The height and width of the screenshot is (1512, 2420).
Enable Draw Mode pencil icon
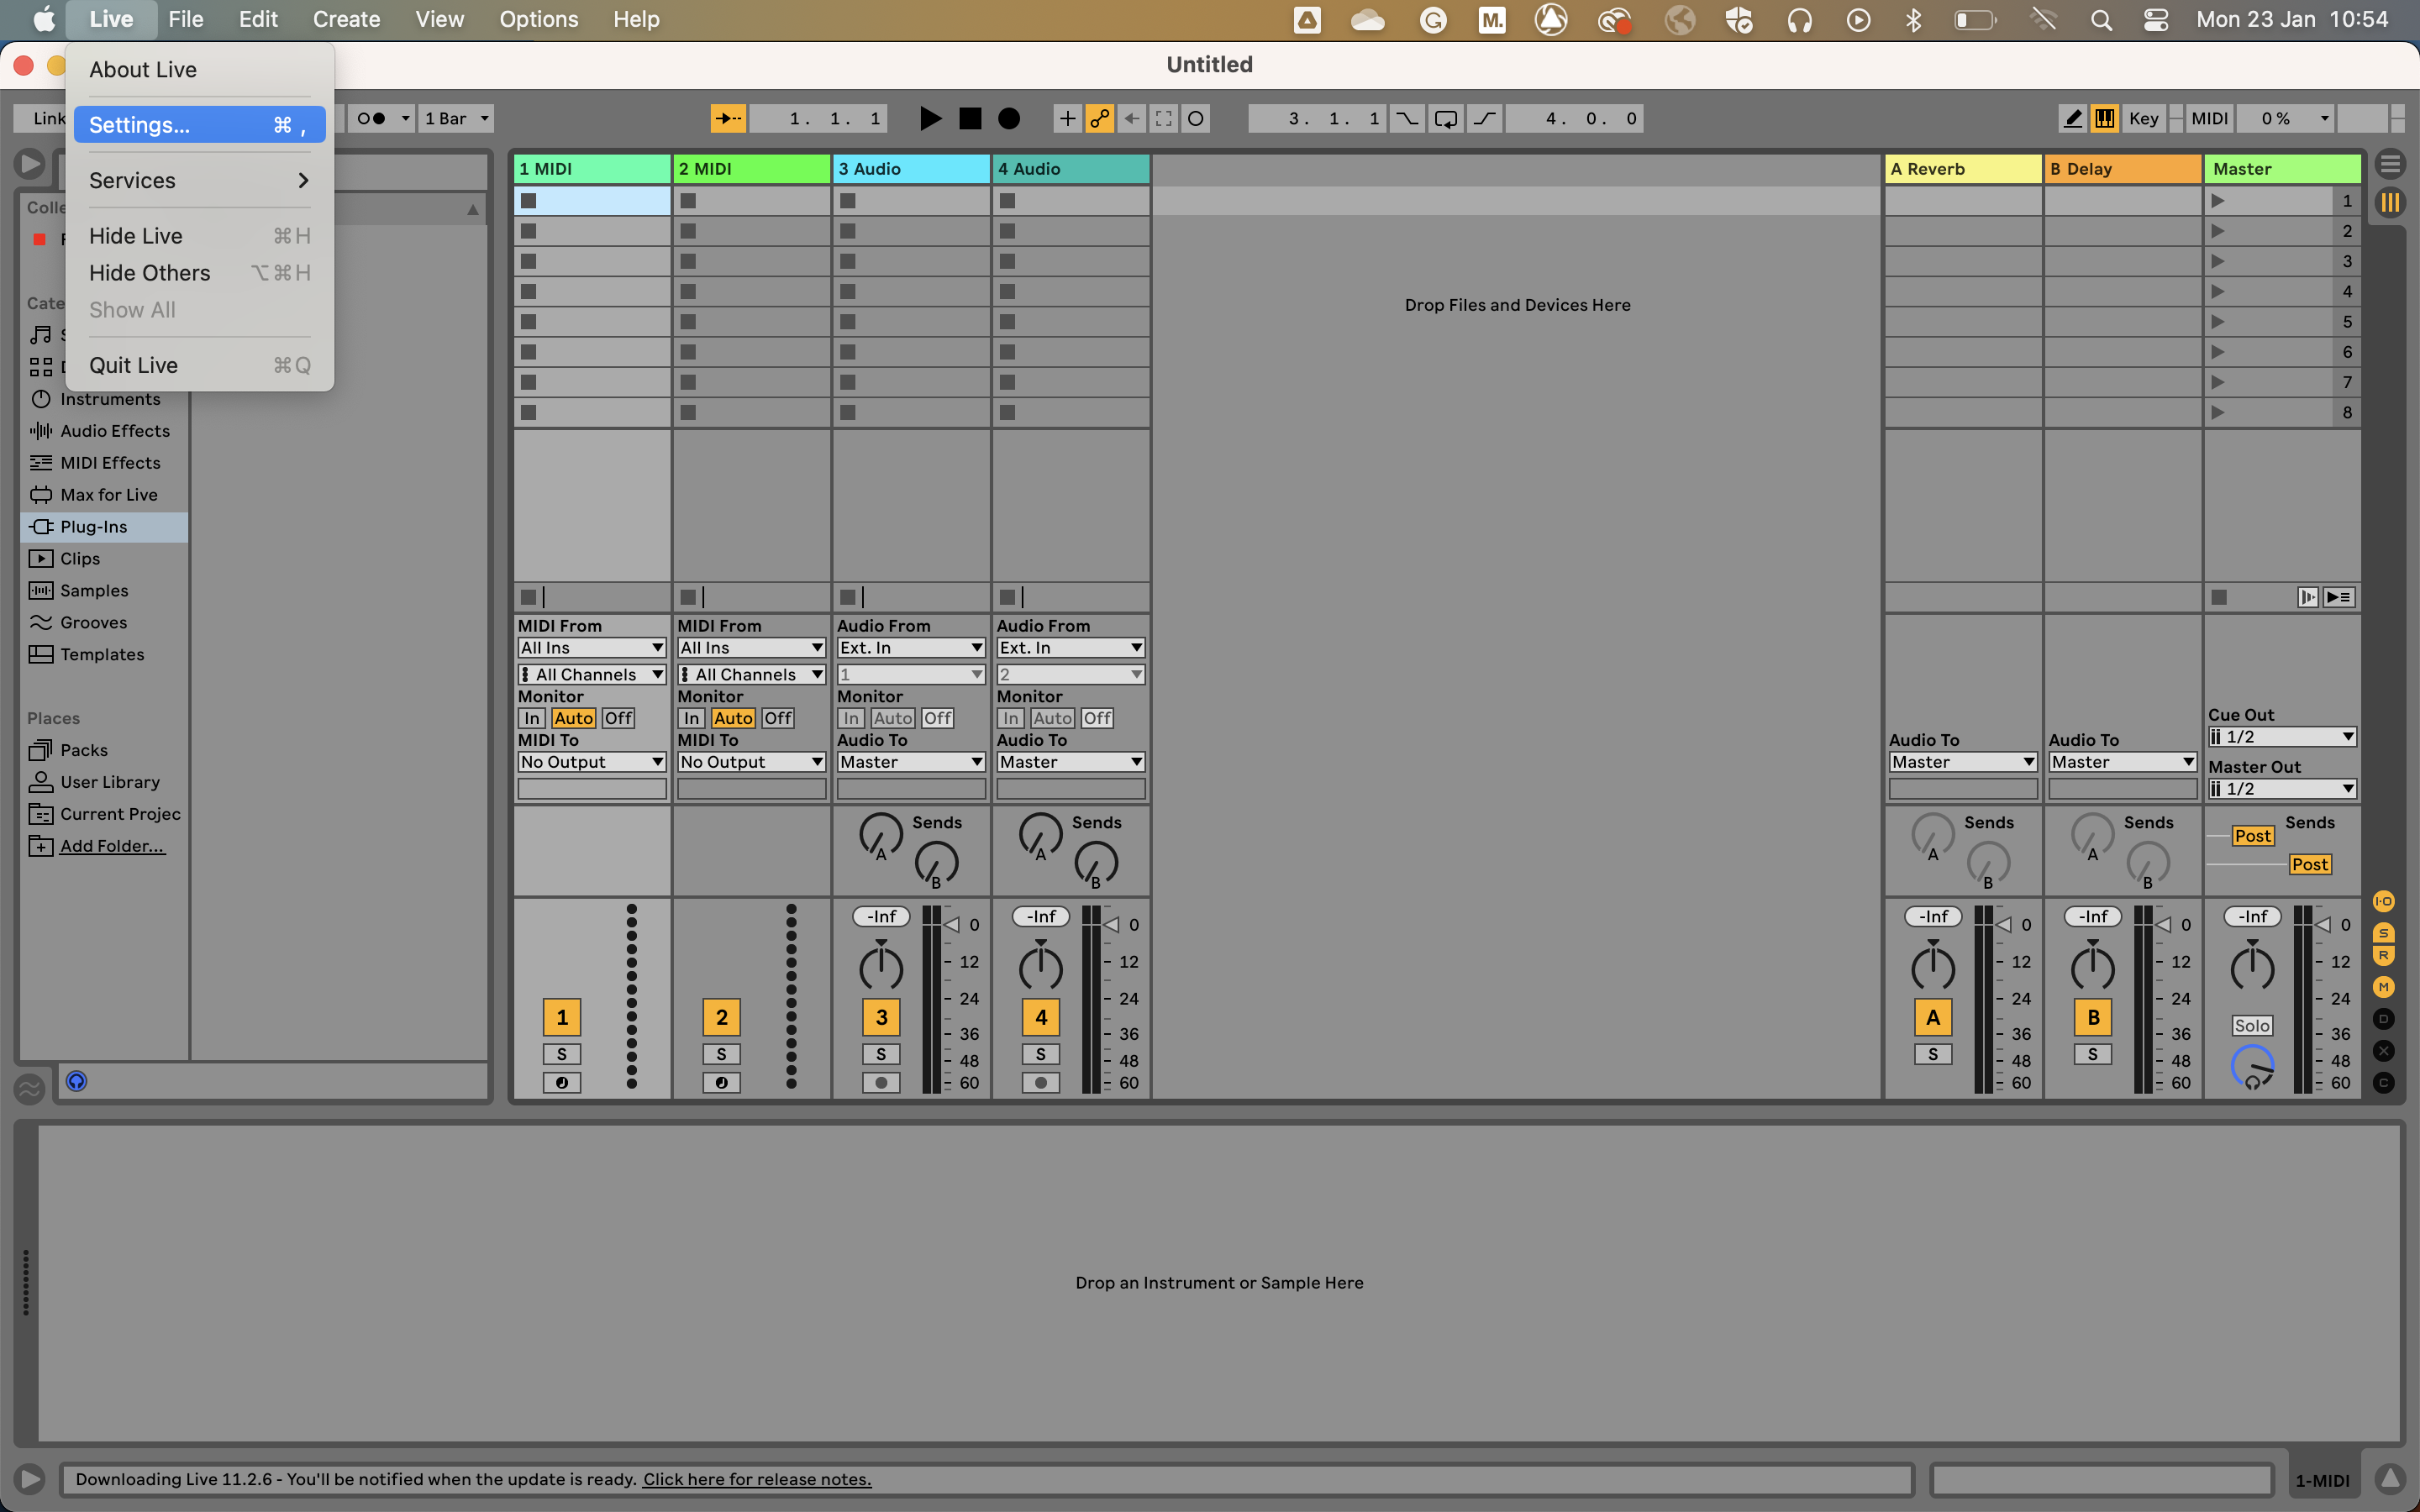[x=2072, y=118]
